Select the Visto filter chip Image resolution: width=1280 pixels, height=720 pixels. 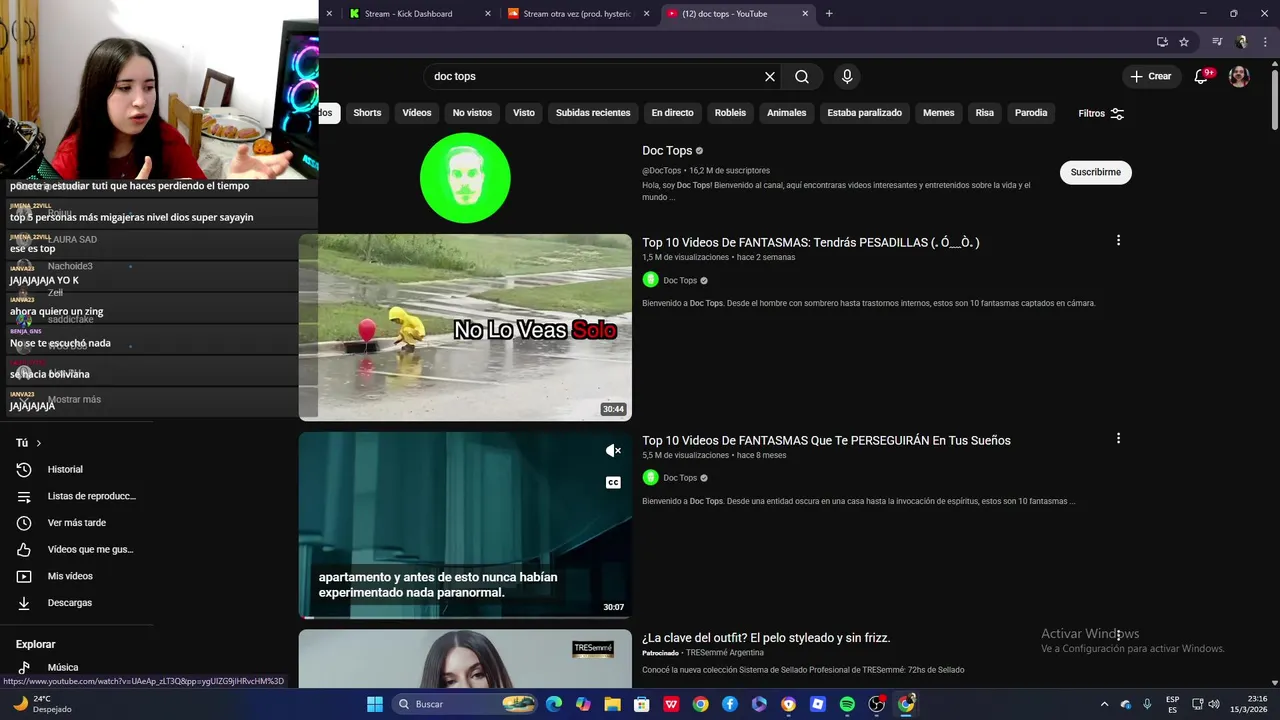524,113
